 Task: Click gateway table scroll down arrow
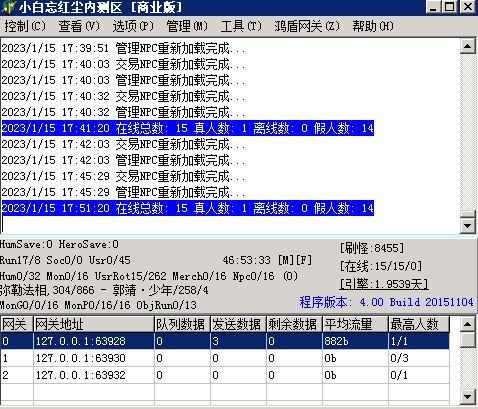[x=467, y=396]
